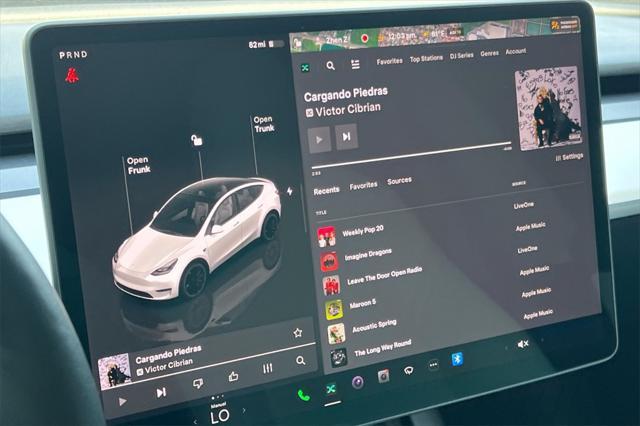Open the Top Stations menu

(x=426, y=58)
